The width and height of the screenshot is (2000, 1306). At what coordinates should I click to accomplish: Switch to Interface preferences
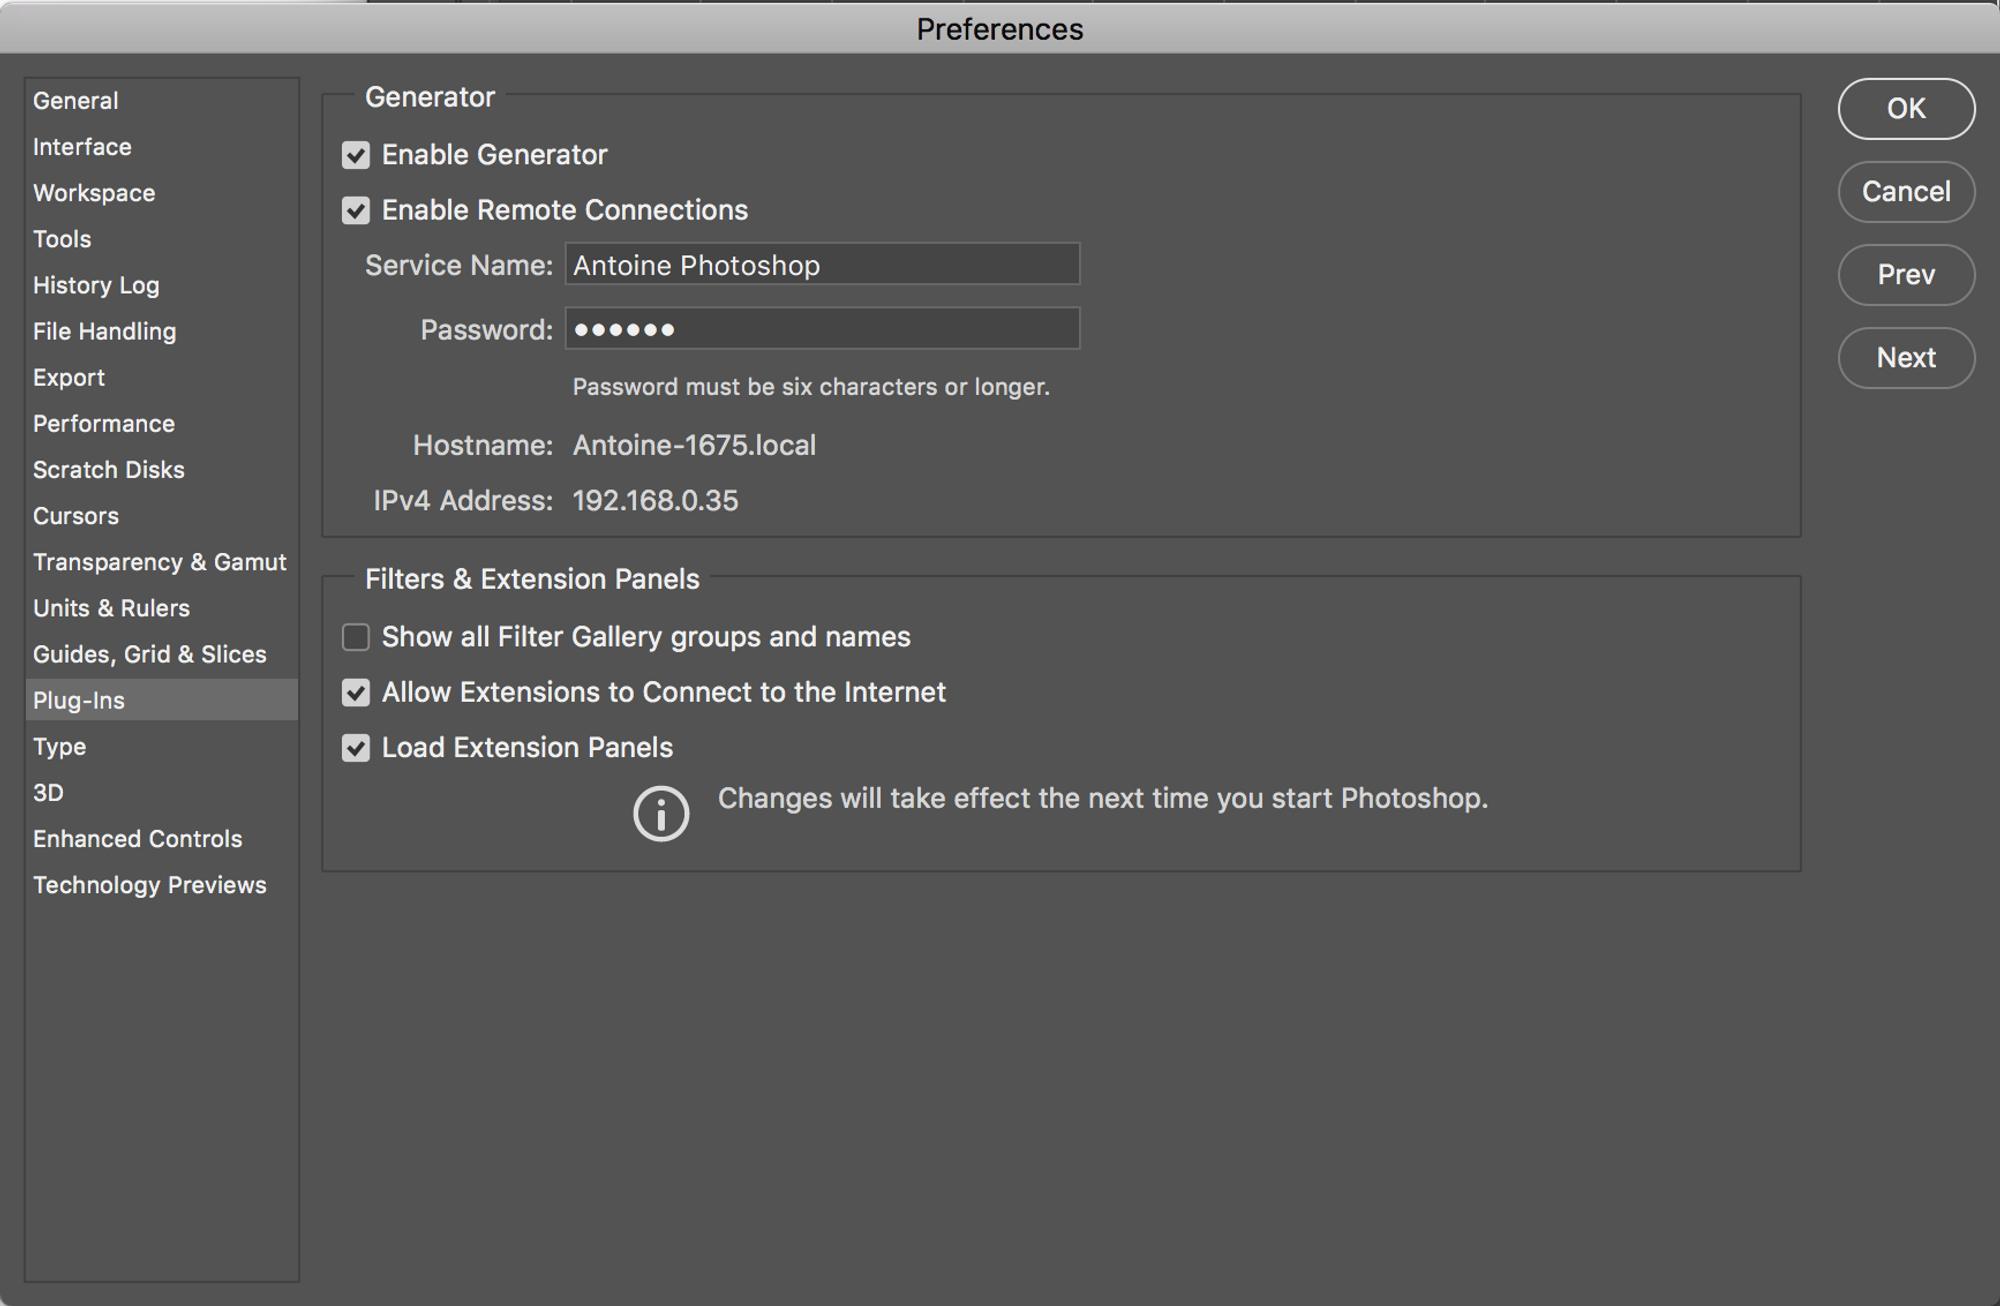click(82, 147)
